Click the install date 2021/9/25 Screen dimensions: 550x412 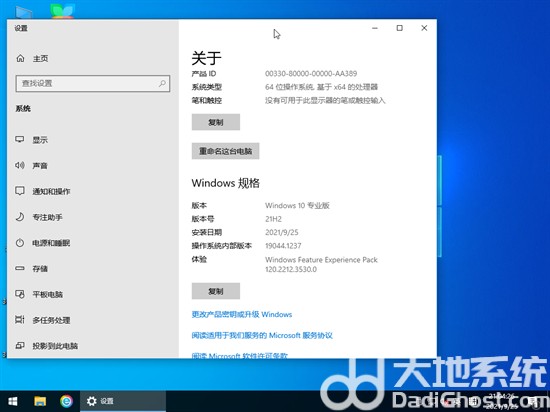tap(282, 232)
